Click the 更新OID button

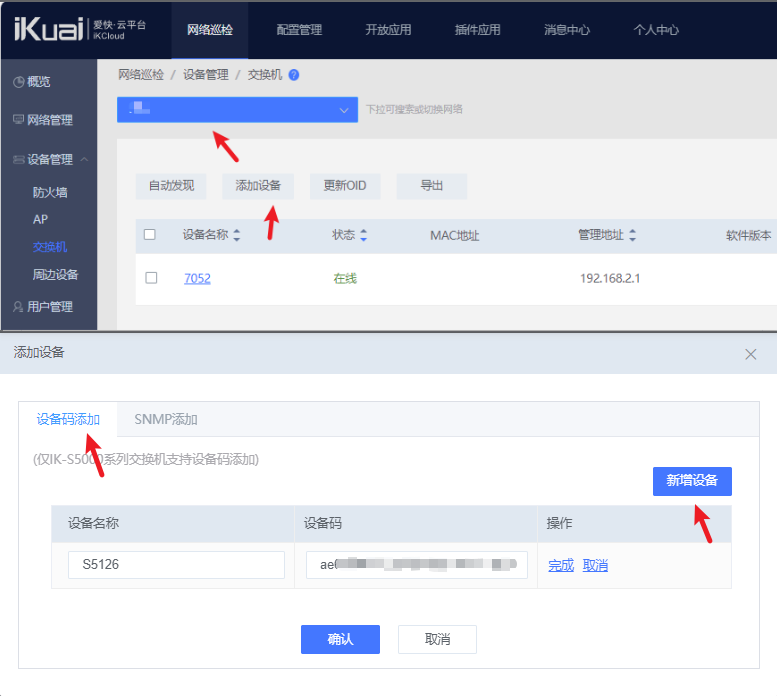click(x=345, y=186)
